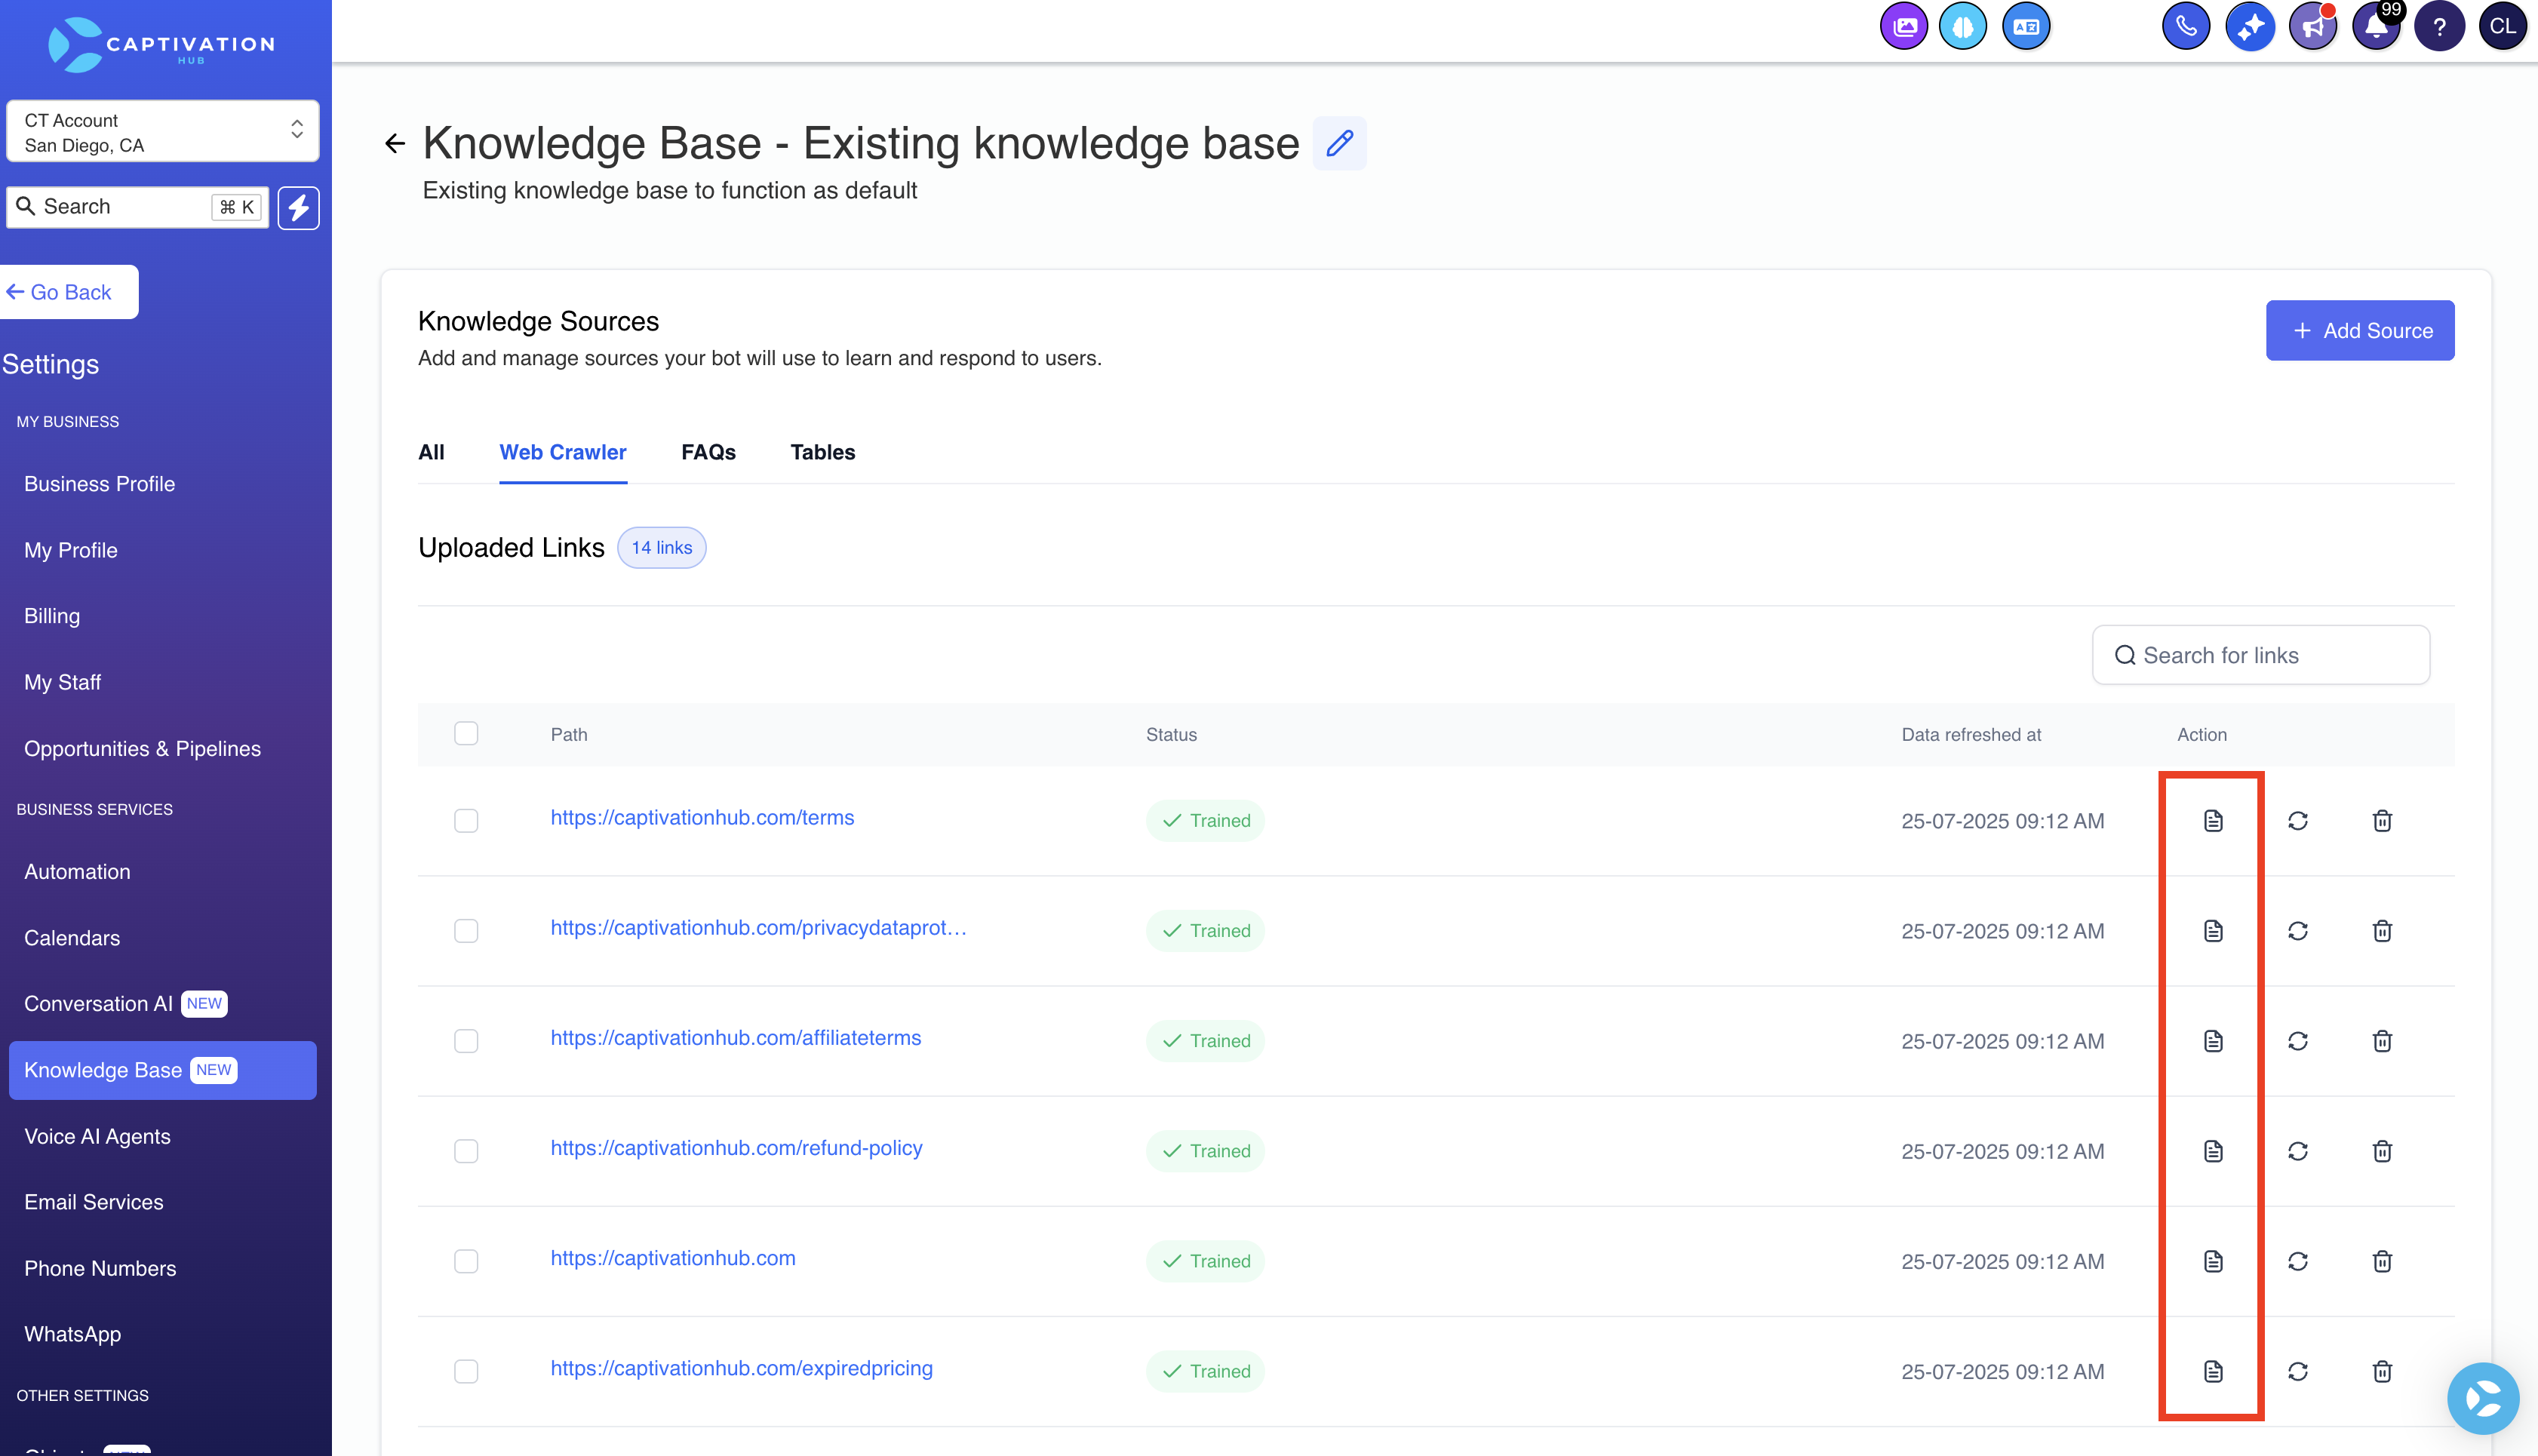This screenshot has height=1456, width=2538.
Task: Open Opportunities & Pipelines settings
Action: tap(142, 749)
